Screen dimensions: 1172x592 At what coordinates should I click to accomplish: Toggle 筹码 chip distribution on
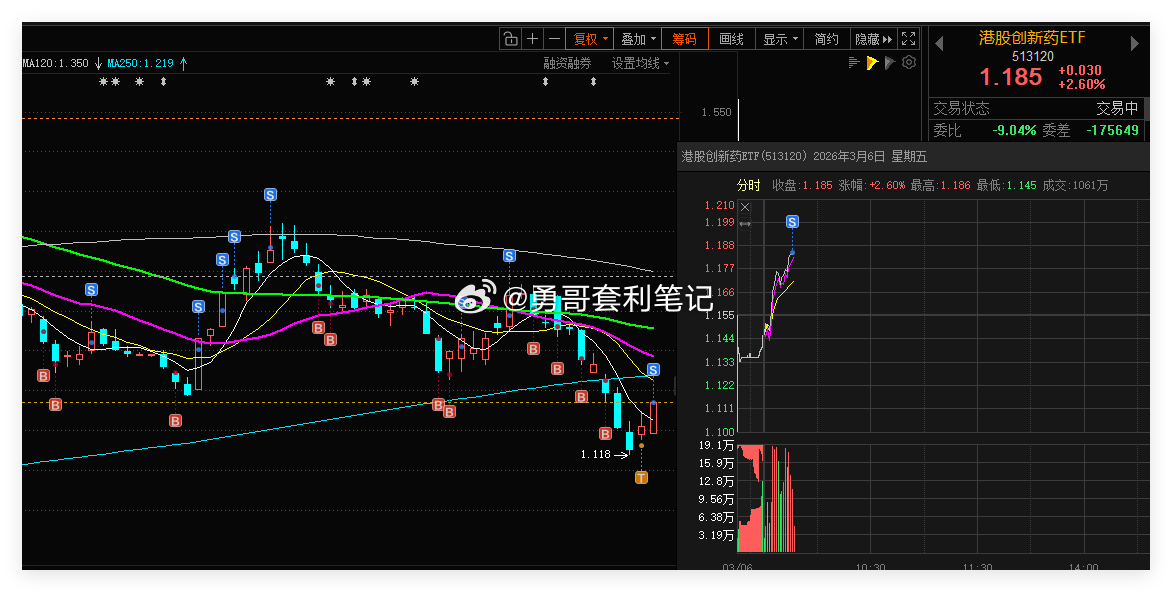pyautogui.click(x=685, y=38)
